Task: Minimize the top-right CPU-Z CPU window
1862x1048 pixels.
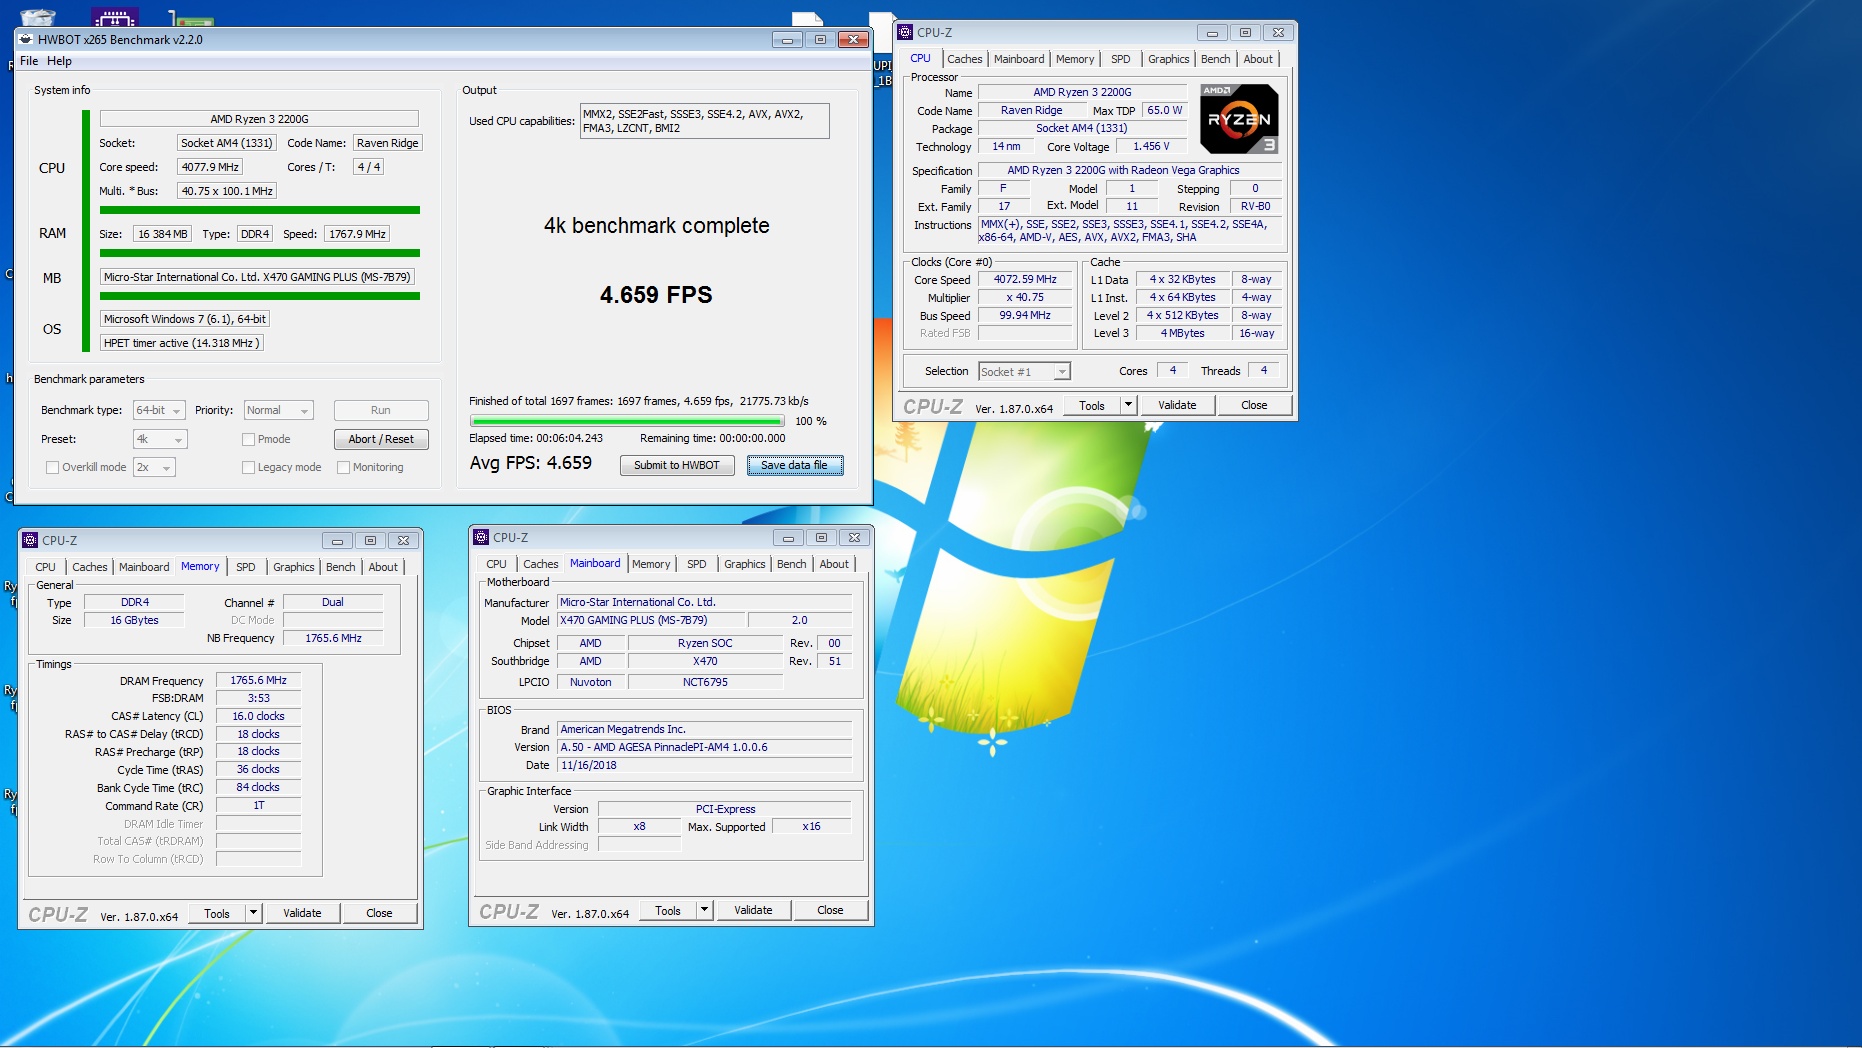Action: click(1212, 33)
